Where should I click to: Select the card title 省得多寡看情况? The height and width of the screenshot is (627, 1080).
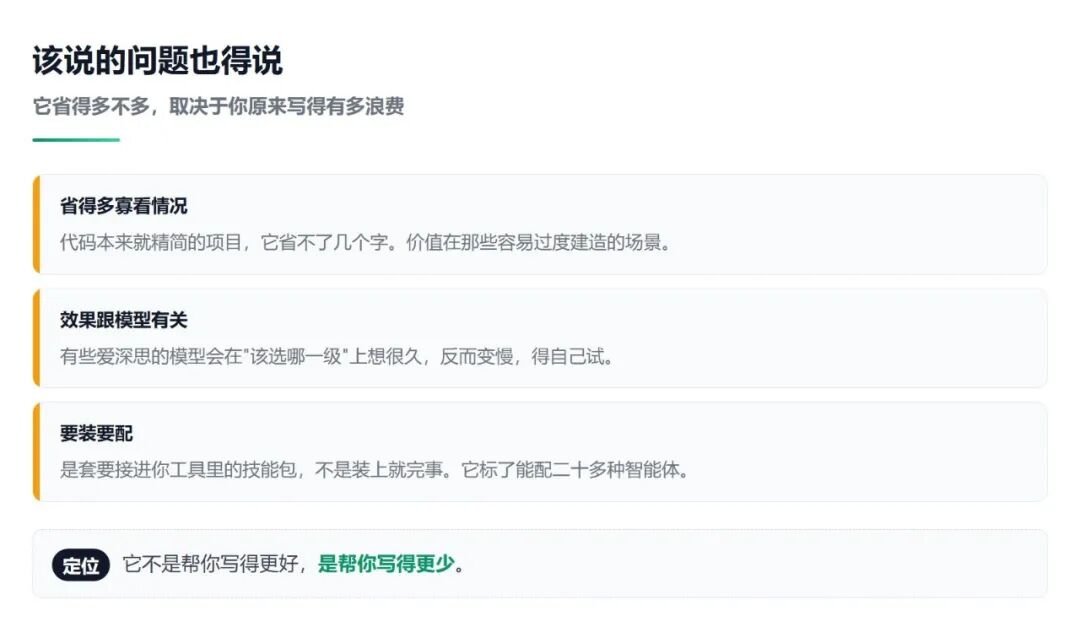[123, 205]
